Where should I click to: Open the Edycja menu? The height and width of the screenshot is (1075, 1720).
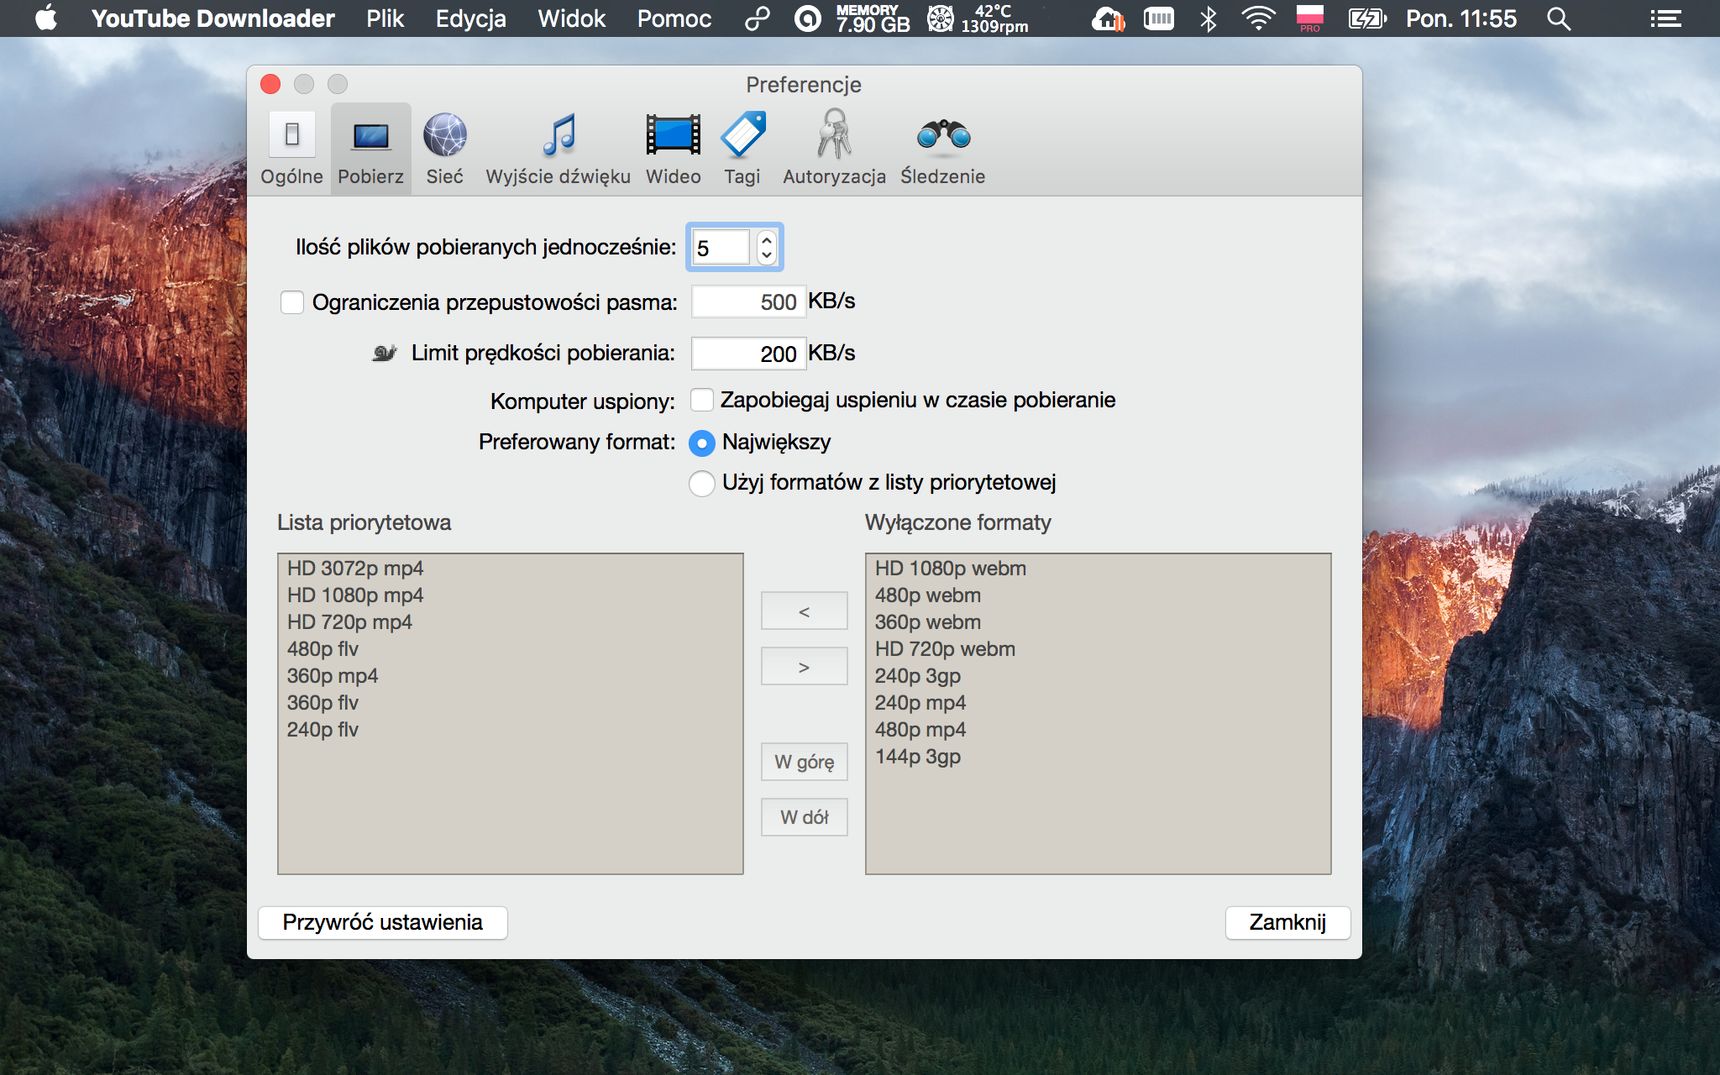point(471,18)
